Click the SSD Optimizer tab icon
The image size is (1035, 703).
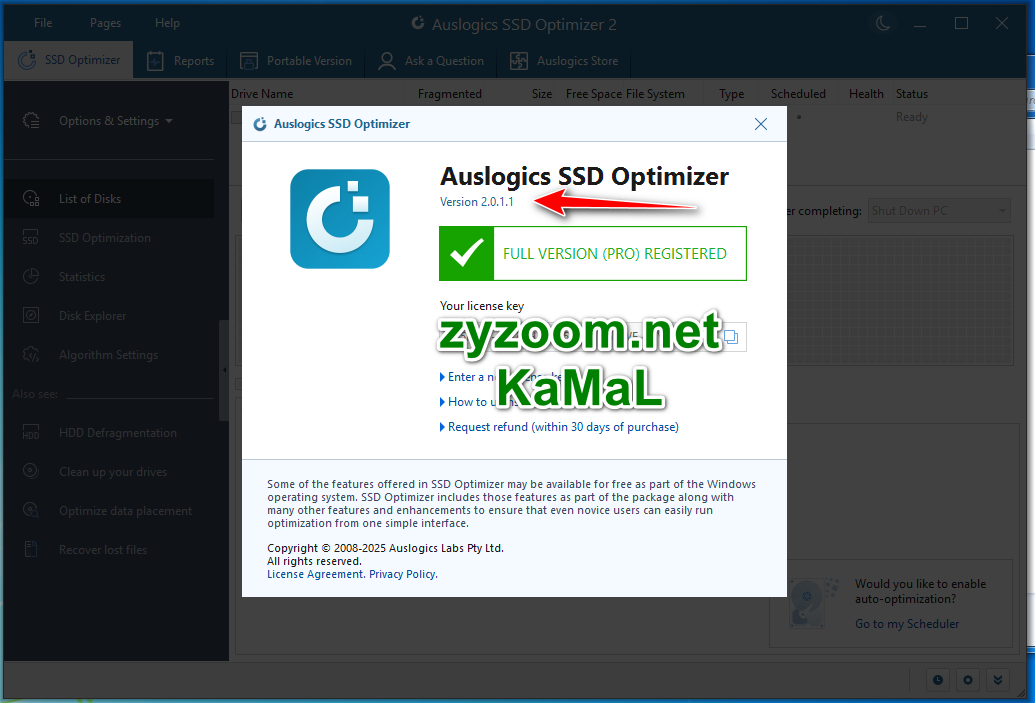[27, 60]
